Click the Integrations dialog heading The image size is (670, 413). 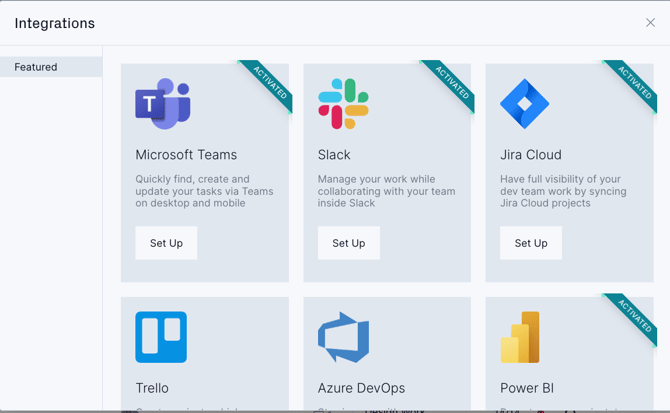click(x=55, y=23)
